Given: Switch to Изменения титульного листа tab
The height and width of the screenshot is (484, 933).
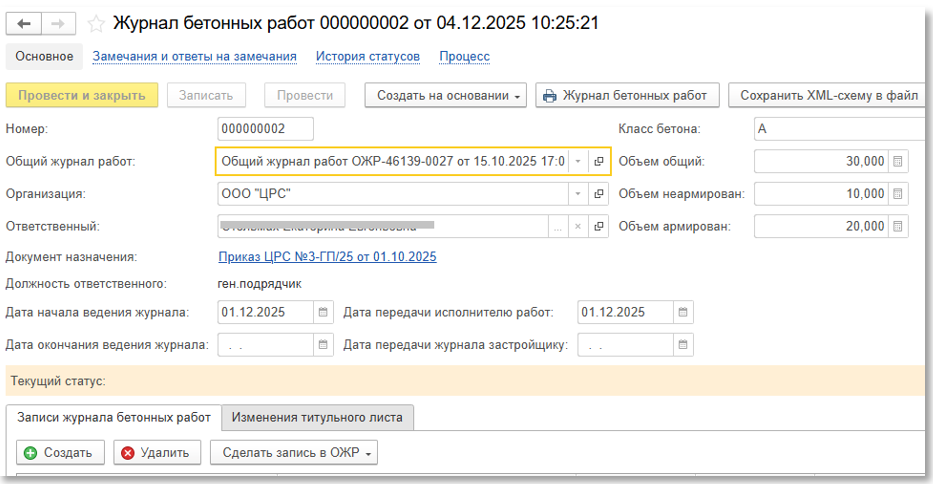Looking at the screenshot, I should coord(317,417).
